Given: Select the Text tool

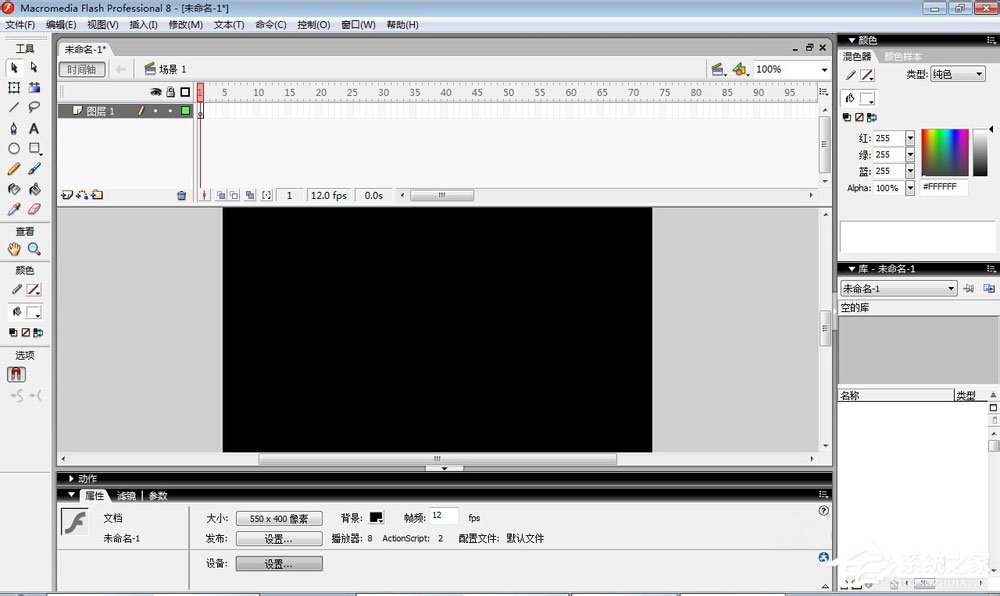Looking at the screenshot, I should (34, 127).
